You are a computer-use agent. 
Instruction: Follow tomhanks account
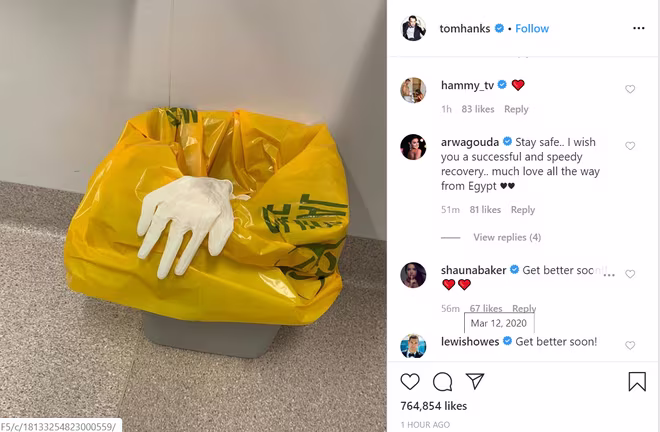tap(532, 29)
